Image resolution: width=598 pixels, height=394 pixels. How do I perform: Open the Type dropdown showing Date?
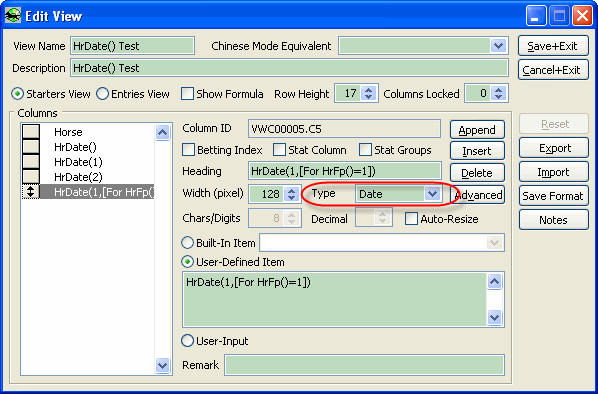pos(432,194)
